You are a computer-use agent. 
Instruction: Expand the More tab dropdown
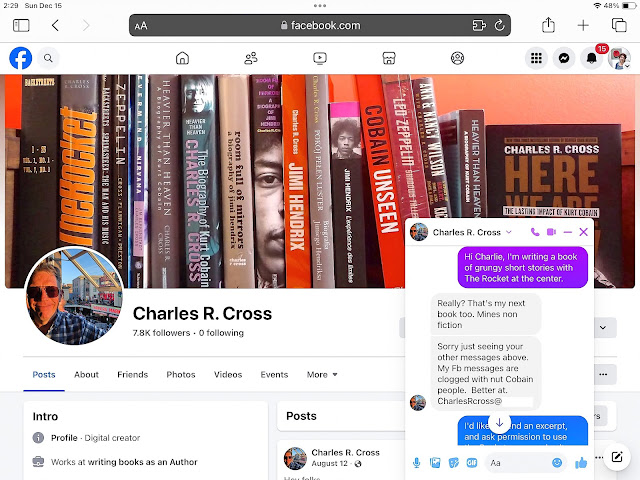(x=322, y=374)
